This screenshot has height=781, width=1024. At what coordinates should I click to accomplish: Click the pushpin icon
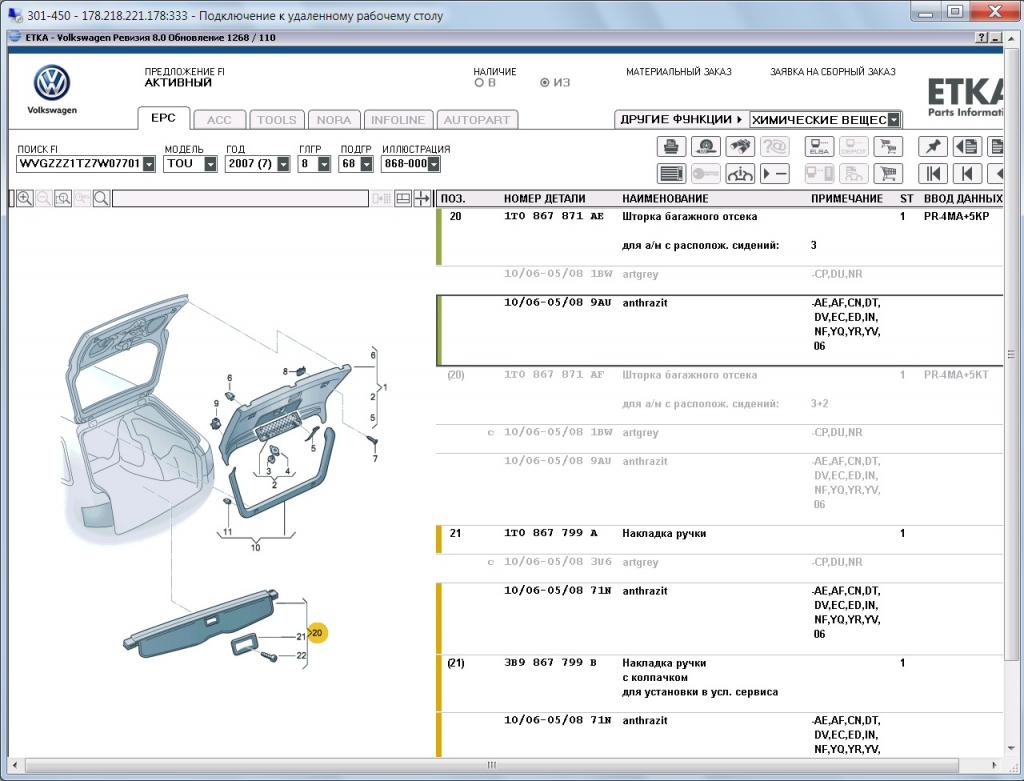(x=933, y=146)
